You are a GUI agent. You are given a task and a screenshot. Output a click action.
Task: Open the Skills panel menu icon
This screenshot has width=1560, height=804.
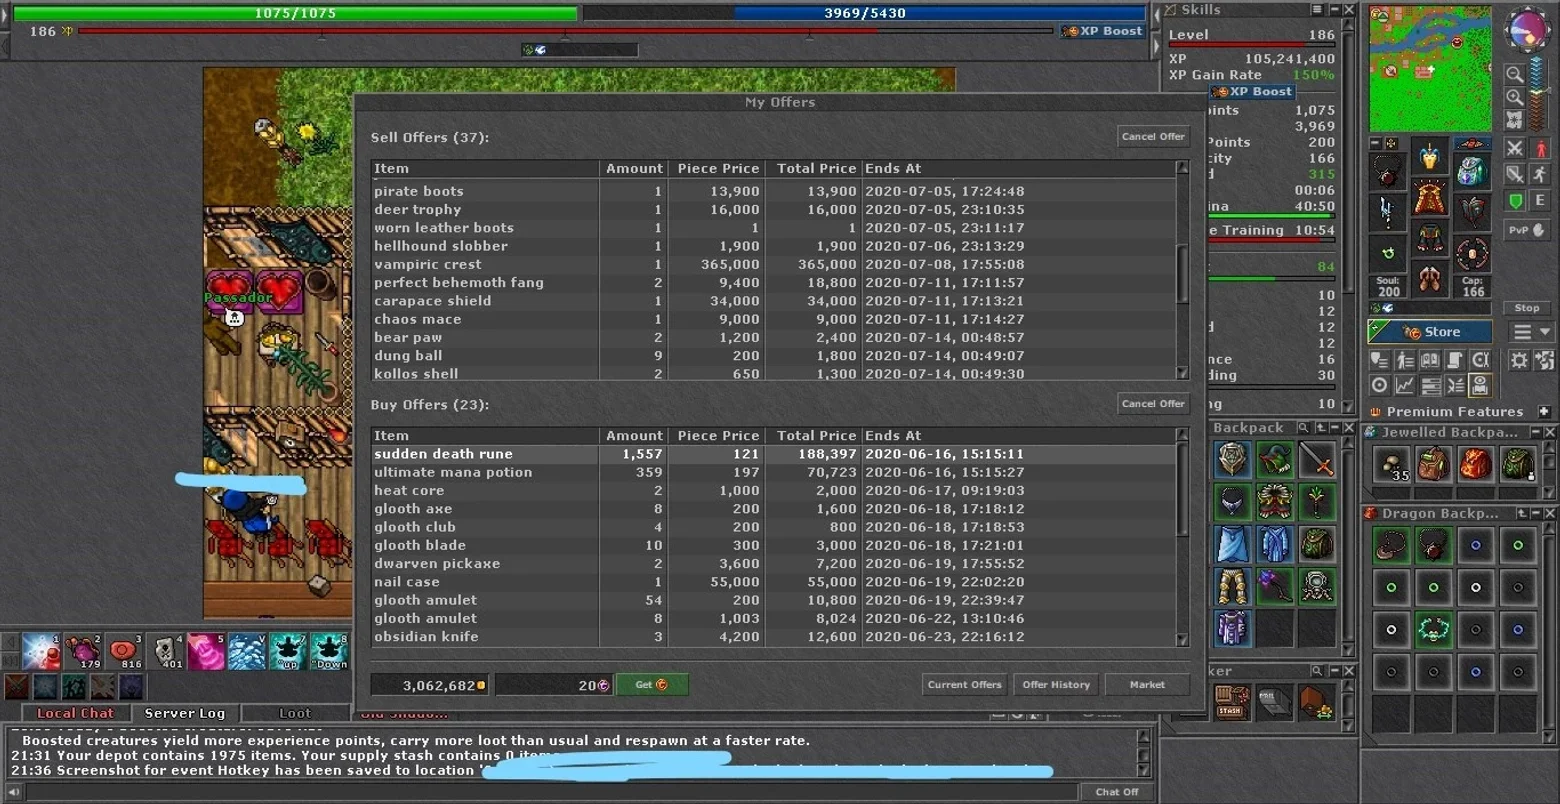(1317, 10)
